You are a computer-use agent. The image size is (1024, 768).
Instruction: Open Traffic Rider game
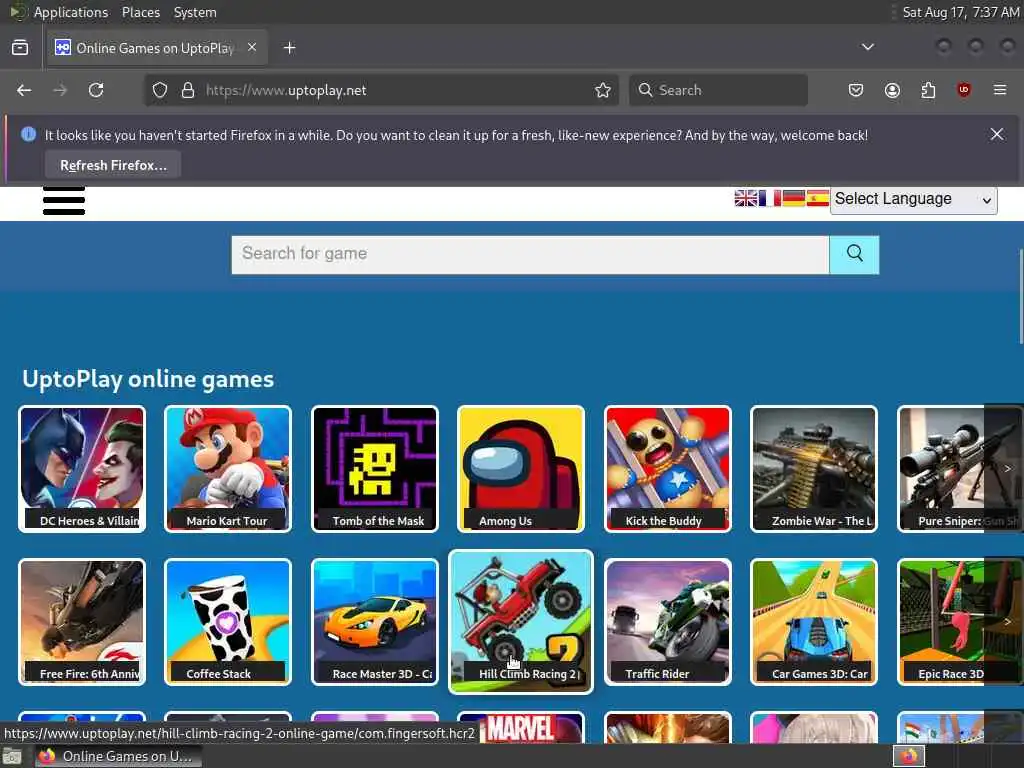point(667,622)
